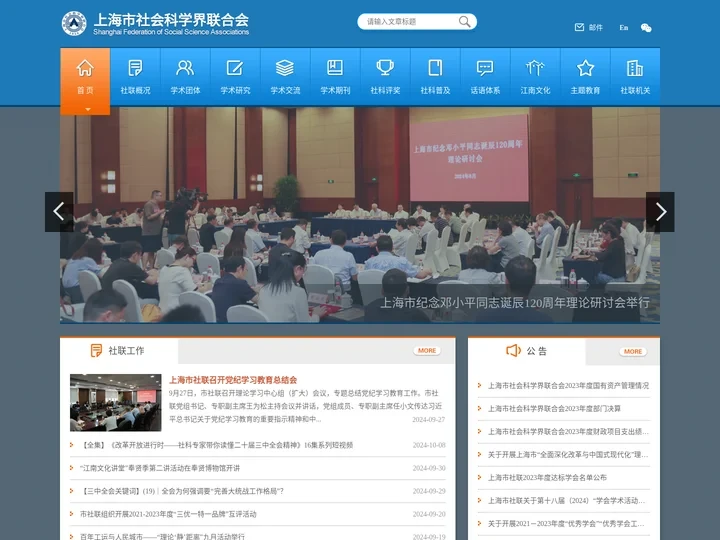Viewport: 720px width, 540px height.
Task: Open 话语体系 chat bubble icon
Action: (485, 68)
